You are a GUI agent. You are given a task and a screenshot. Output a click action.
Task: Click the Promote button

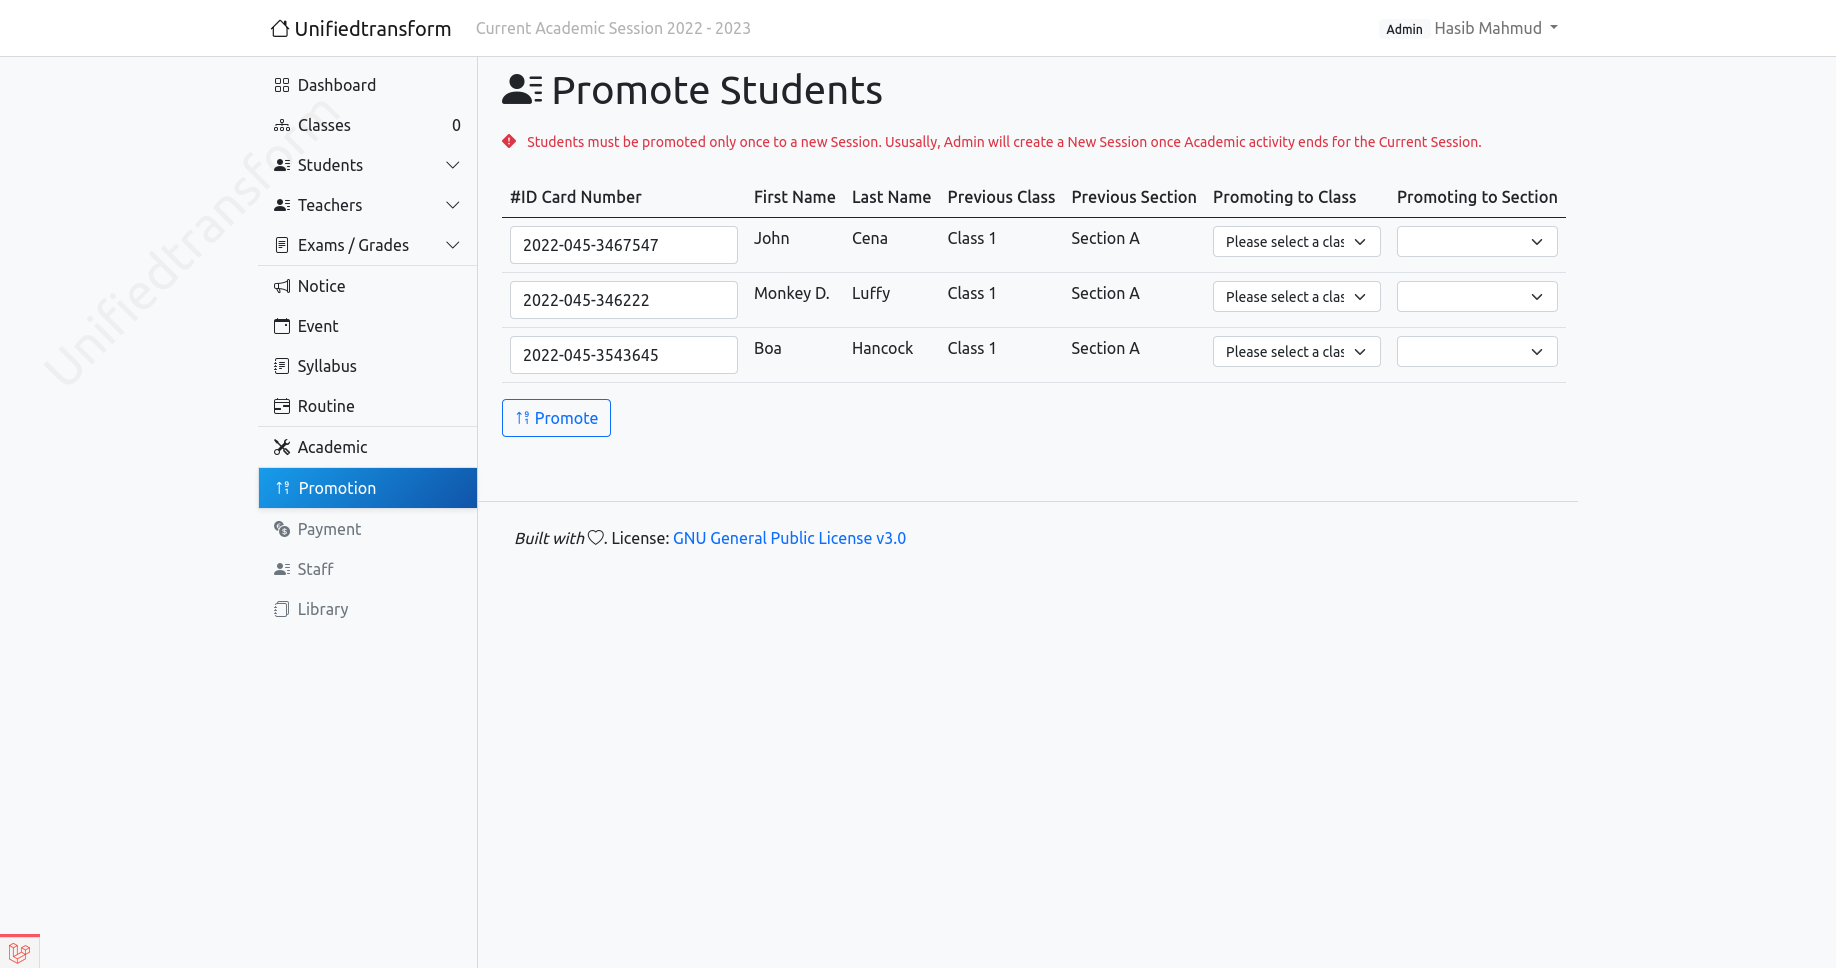point(556,418)
